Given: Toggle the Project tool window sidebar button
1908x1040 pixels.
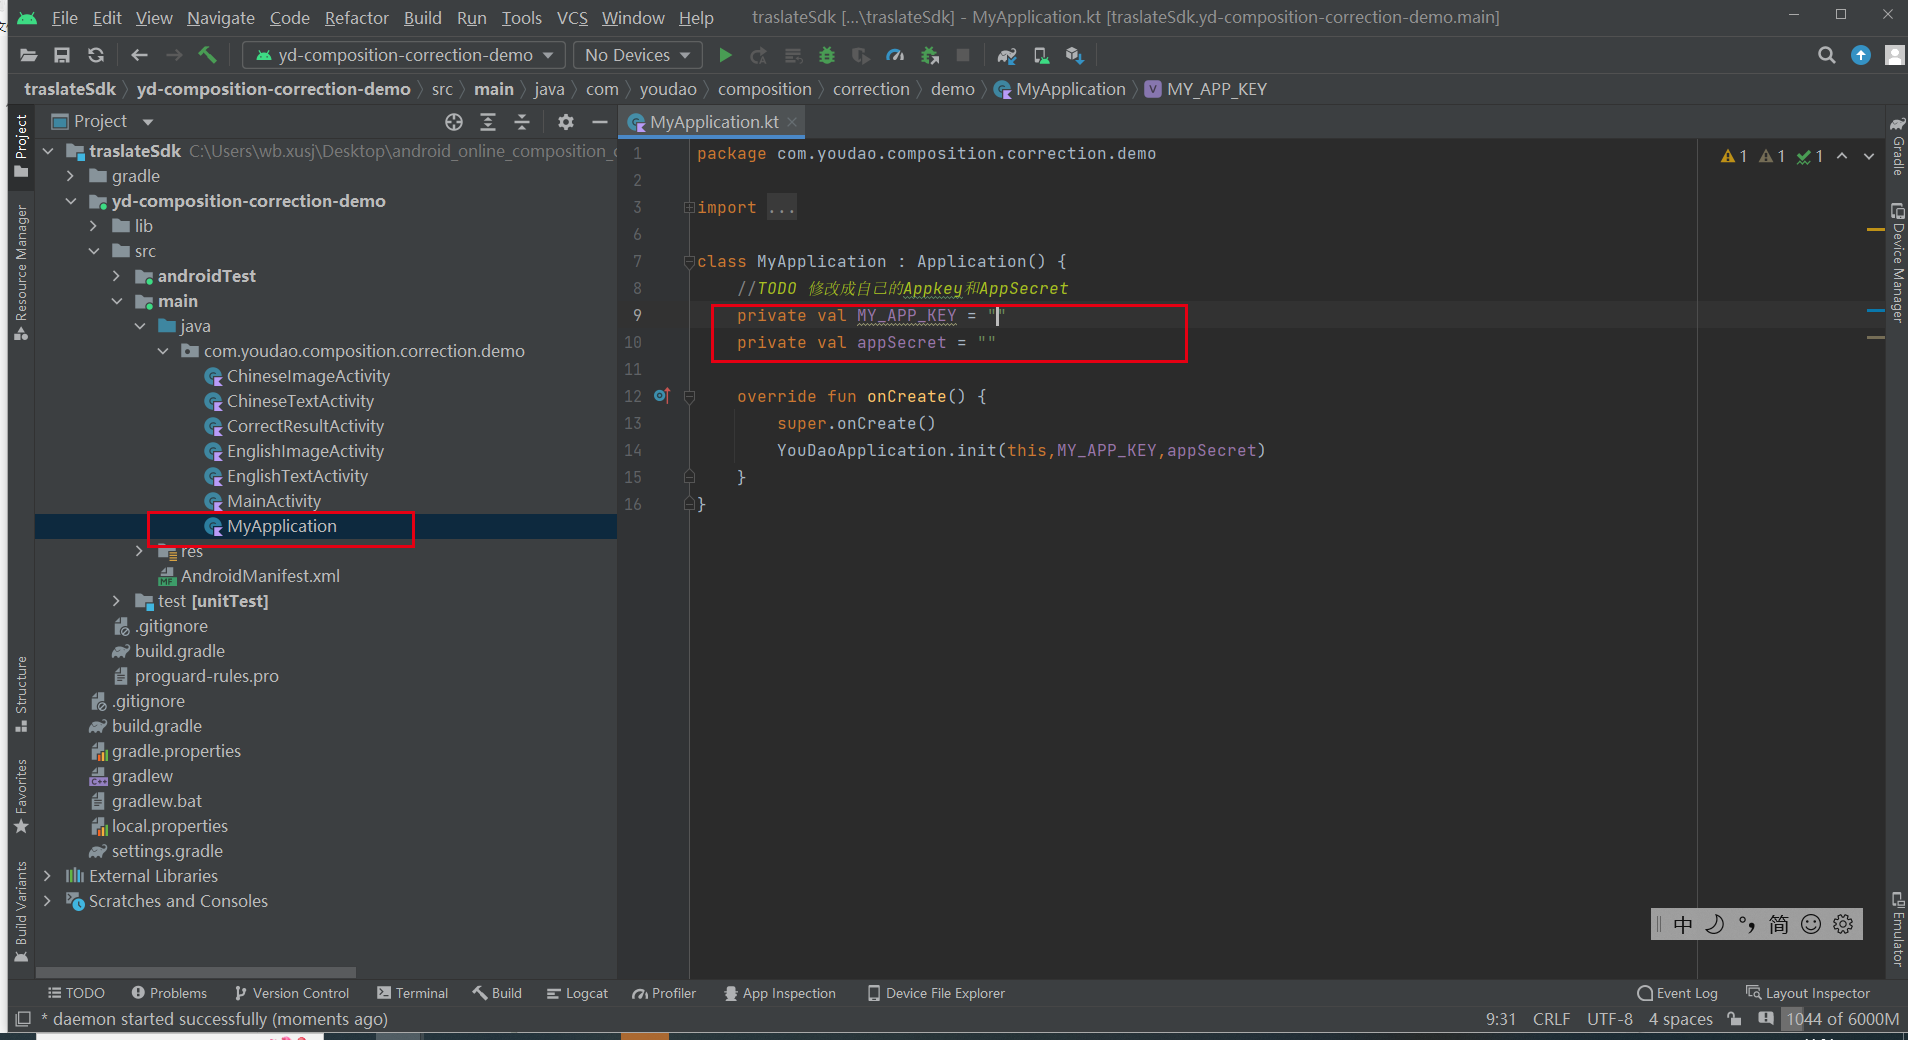Looking at the screenshot, I should click(x=21, y=146).
